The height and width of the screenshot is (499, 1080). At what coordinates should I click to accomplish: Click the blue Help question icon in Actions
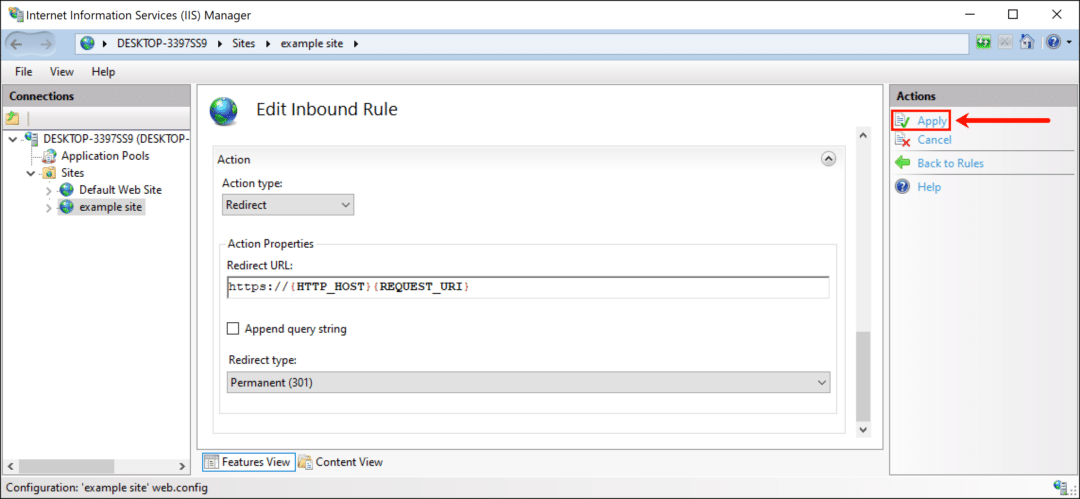click(902, 187)
